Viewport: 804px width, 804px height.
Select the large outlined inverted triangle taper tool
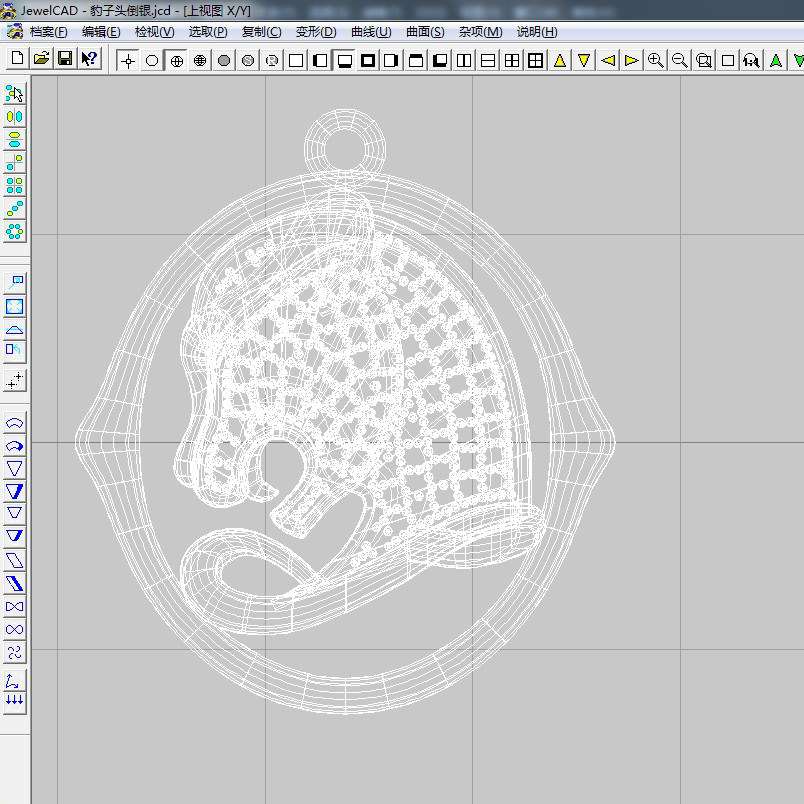[x=14, y=469]
